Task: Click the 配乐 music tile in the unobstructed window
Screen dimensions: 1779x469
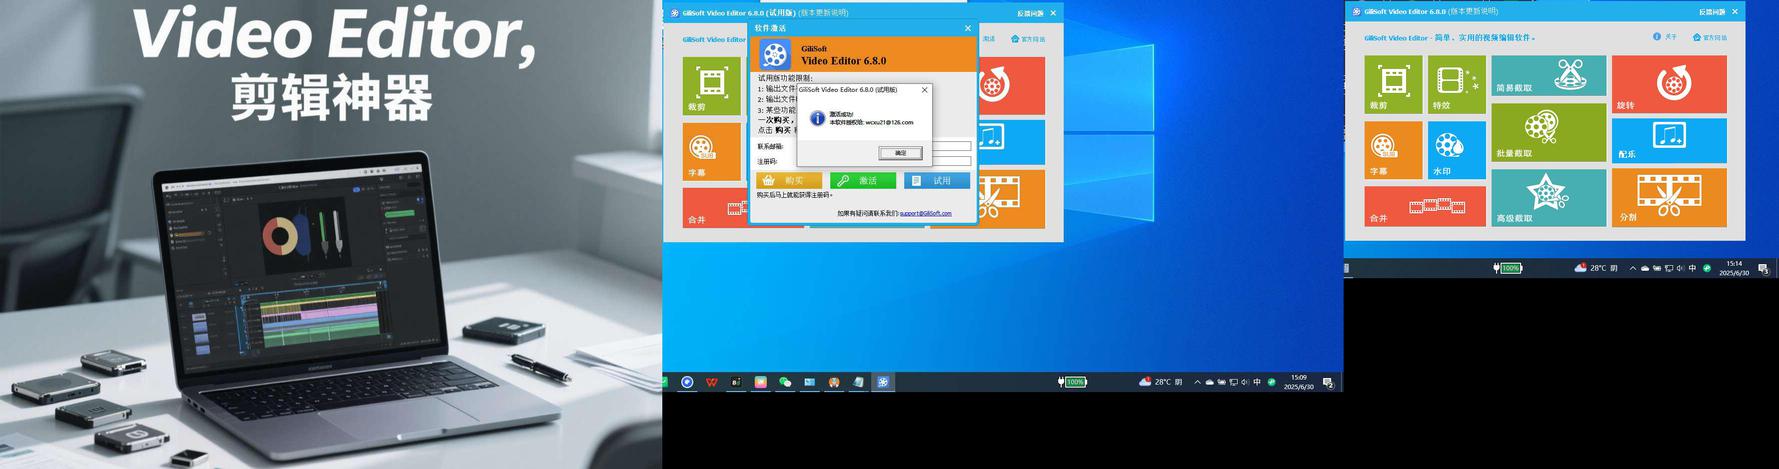Action: coord(1668,140)
